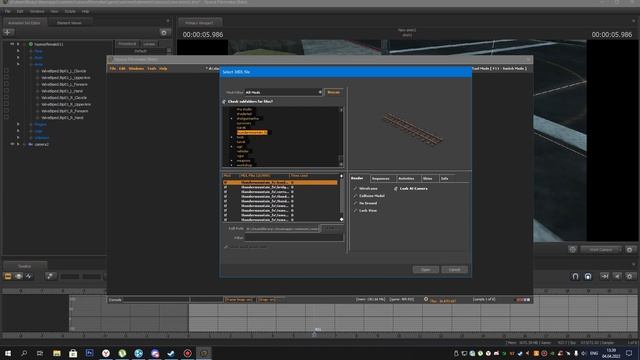The image size is (640, 360).
Task: Toggle the Look At Camera checkbox
Action: click(x=396, y=189)
